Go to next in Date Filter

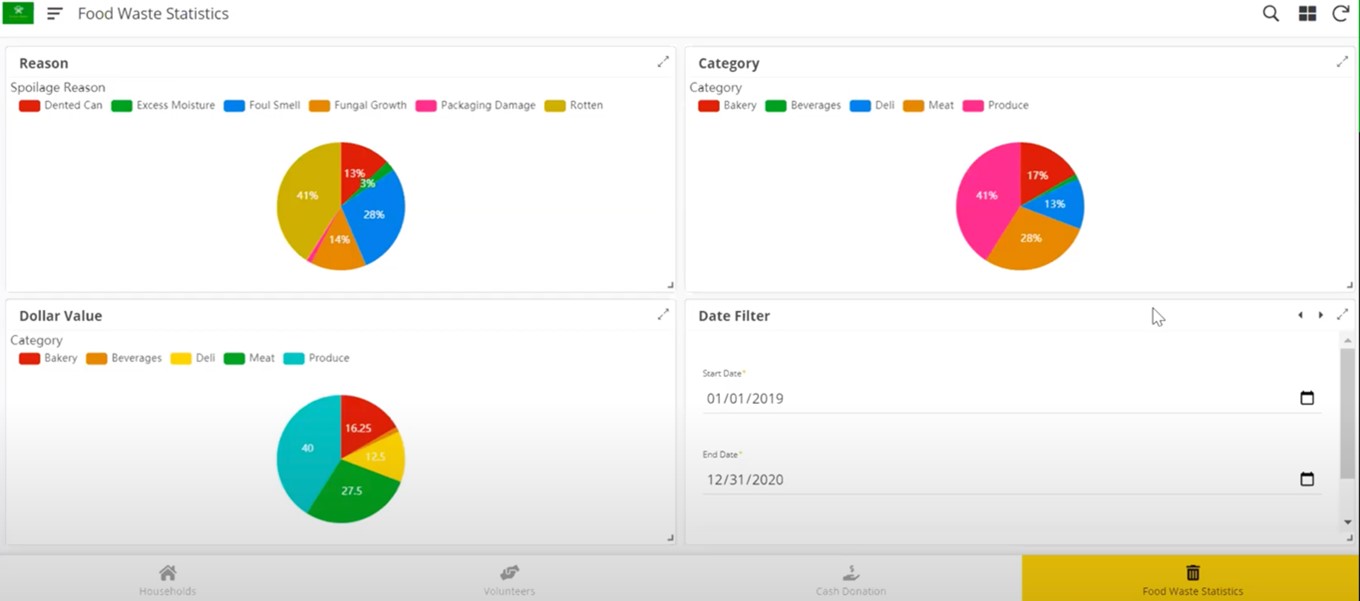[1321, 315]
